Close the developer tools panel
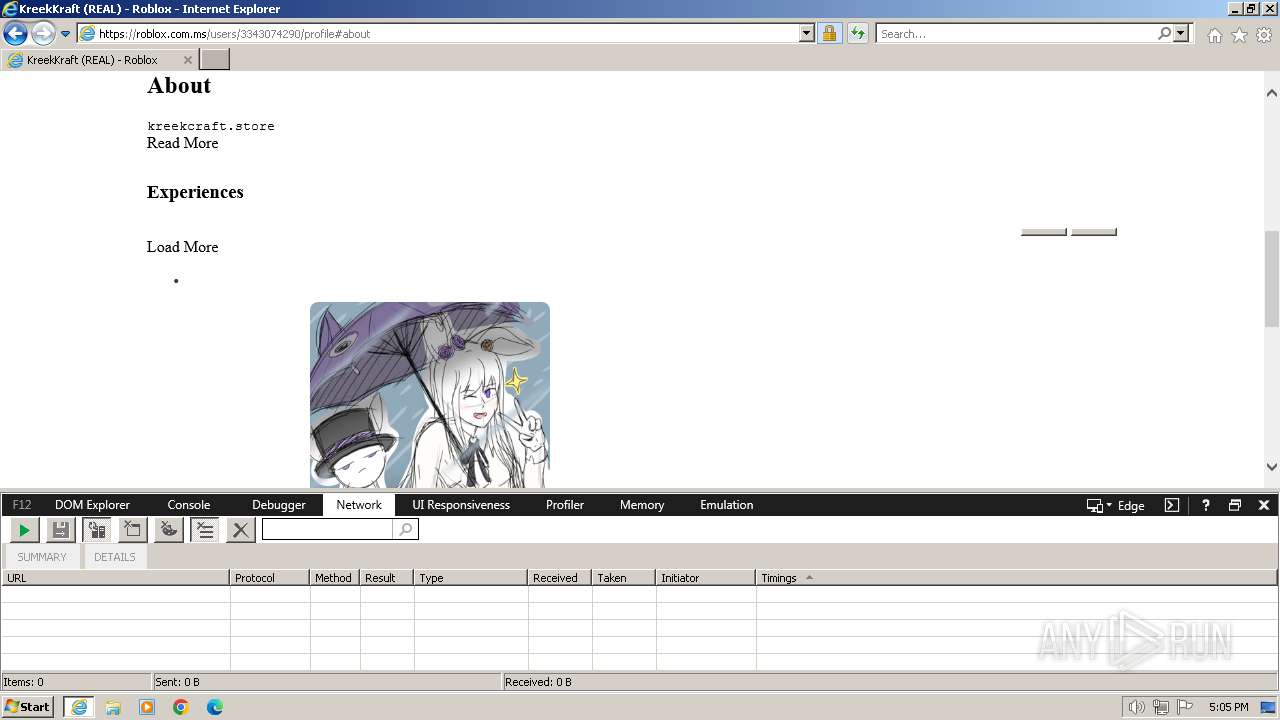The image size is (1280, 720). (x=1264, y=505)
